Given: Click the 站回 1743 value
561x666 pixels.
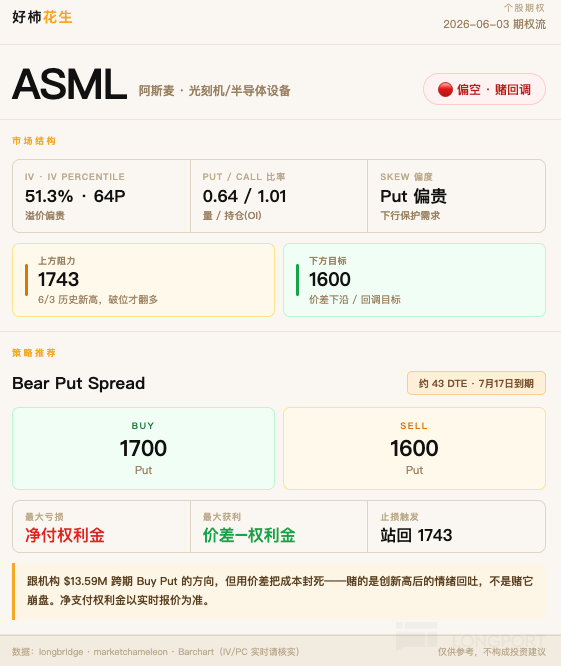Looking at the screenshot, I should [416, 535].
